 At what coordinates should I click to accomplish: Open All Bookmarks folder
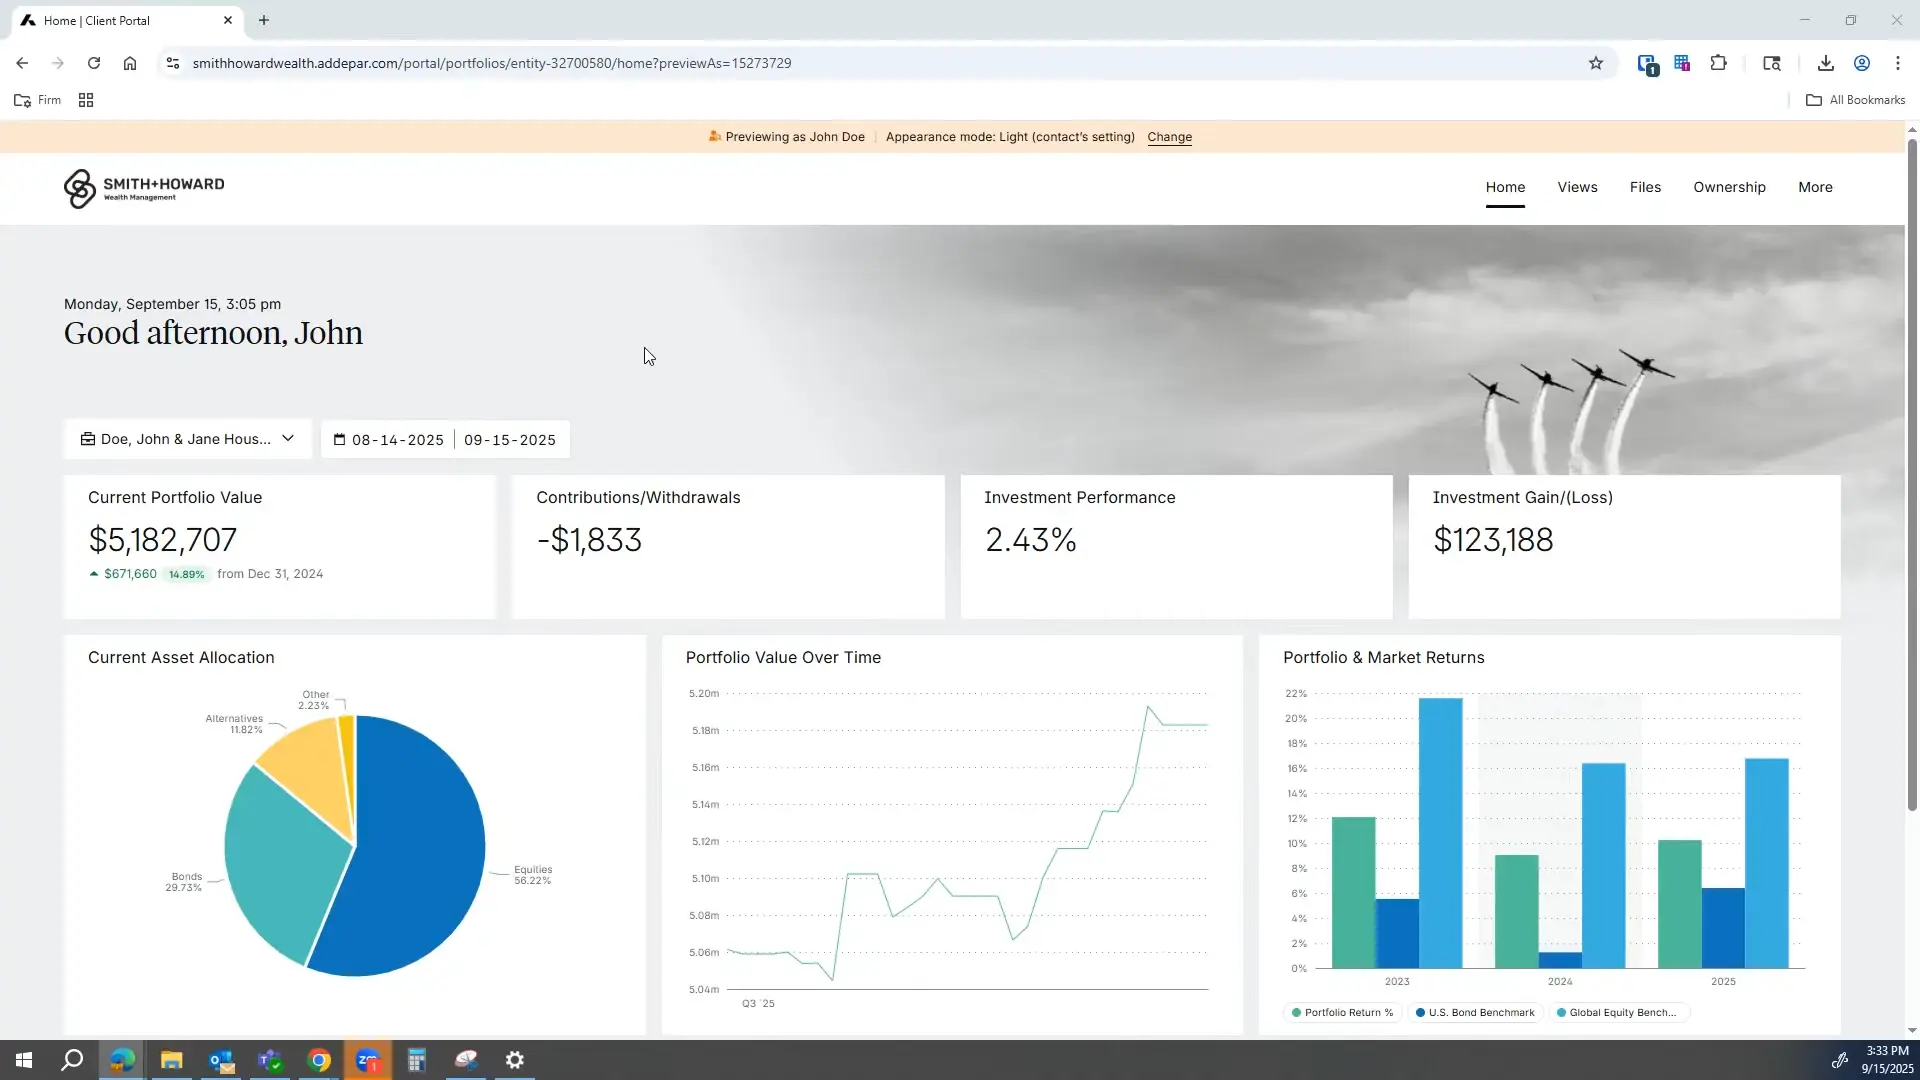(1855, 100)
